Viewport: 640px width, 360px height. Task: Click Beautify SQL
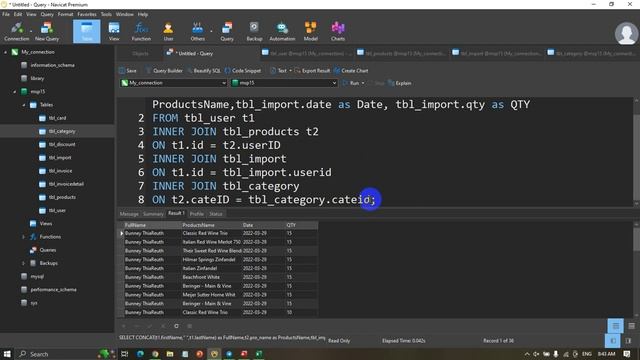click(204, 71)
